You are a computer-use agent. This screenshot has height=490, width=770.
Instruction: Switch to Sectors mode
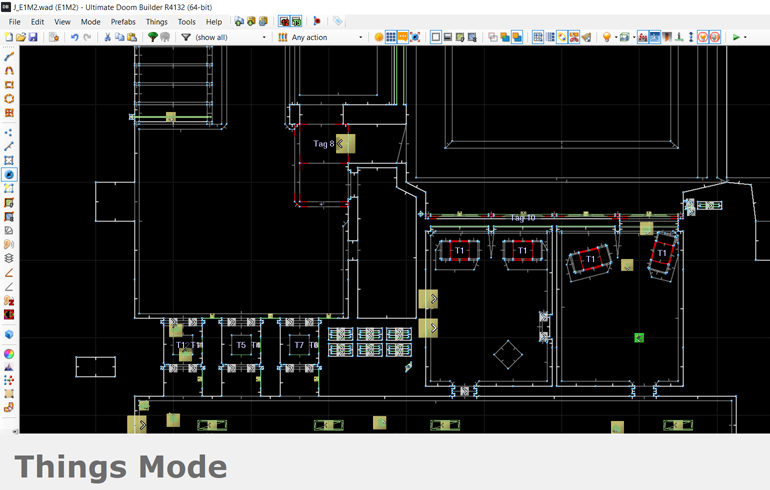pos(9,161)
